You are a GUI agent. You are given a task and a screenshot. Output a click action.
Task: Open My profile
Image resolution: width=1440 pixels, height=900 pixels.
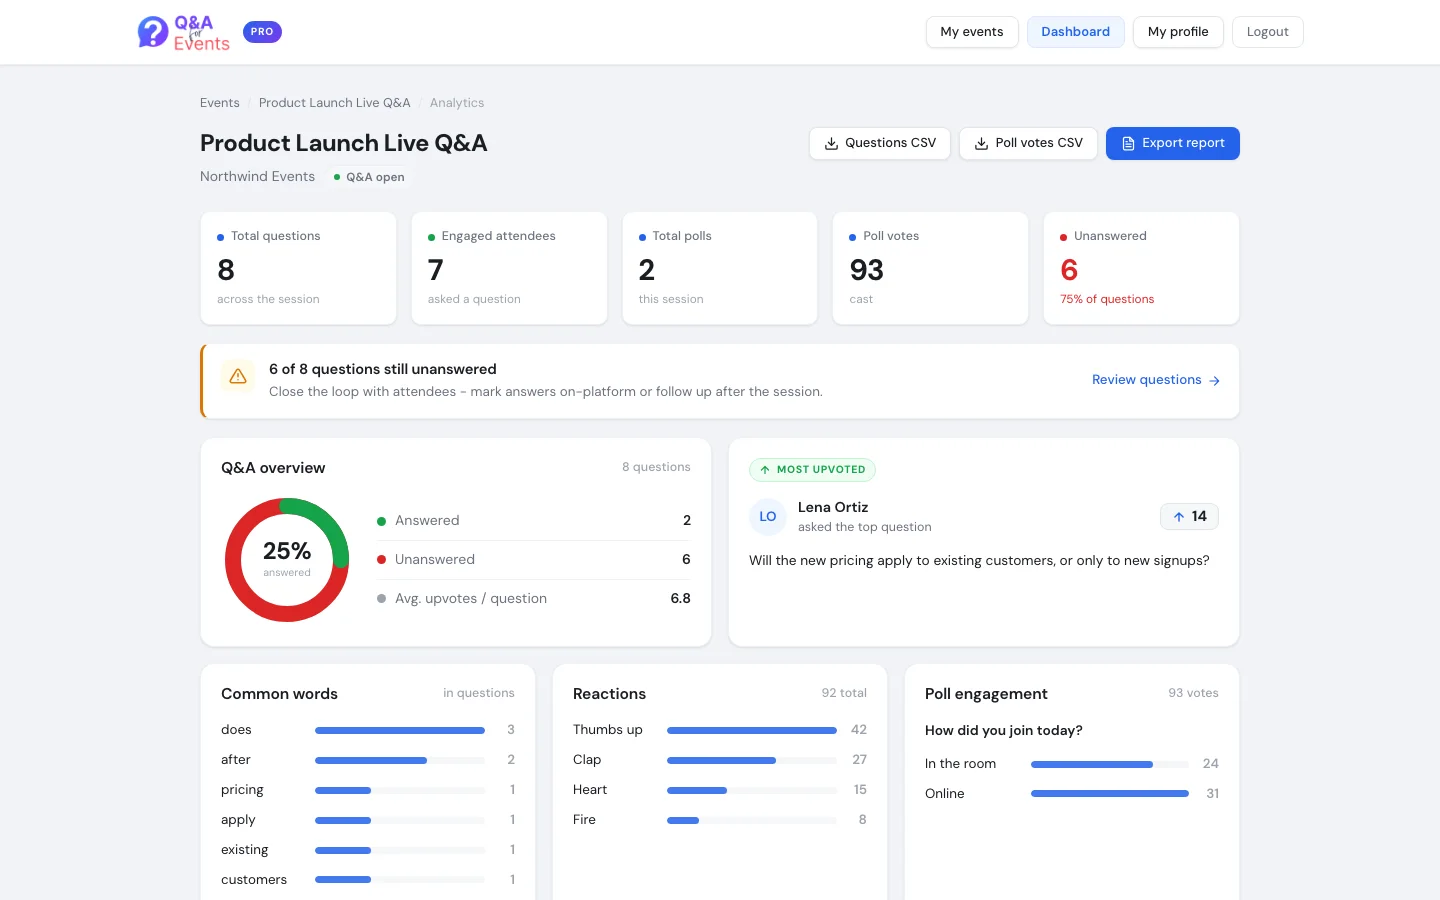pyautogui.click(x=1178, y=32)
